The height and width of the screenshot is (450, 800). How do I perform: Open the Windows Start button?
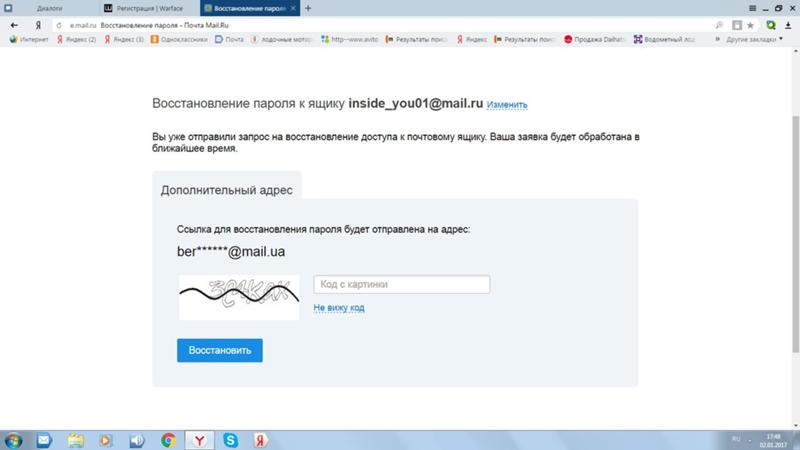pyautogui.click(x=13, y=440)
